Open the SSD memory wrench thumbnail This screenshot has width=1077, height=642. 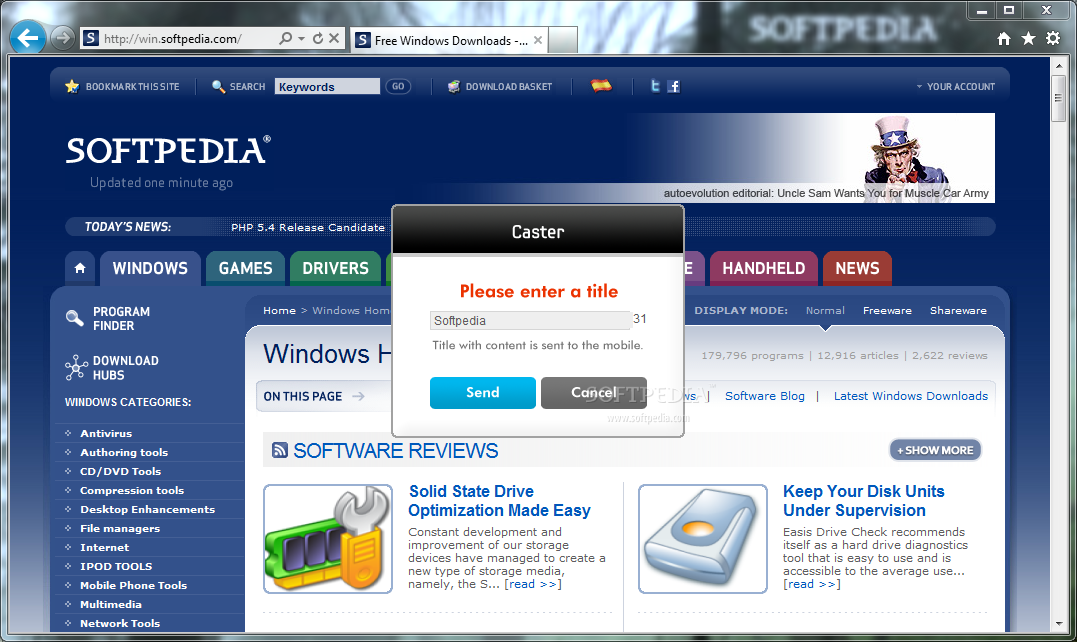(x=328, y=539)
